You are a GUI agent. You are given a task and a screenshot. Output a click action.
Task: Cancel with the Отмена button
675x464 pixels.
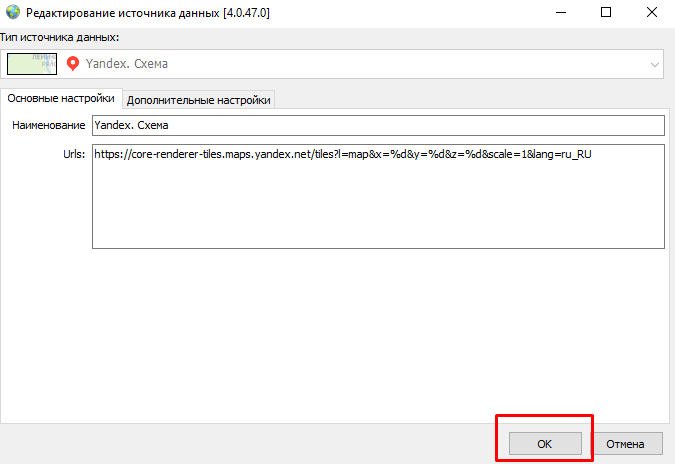pos(625,444)
